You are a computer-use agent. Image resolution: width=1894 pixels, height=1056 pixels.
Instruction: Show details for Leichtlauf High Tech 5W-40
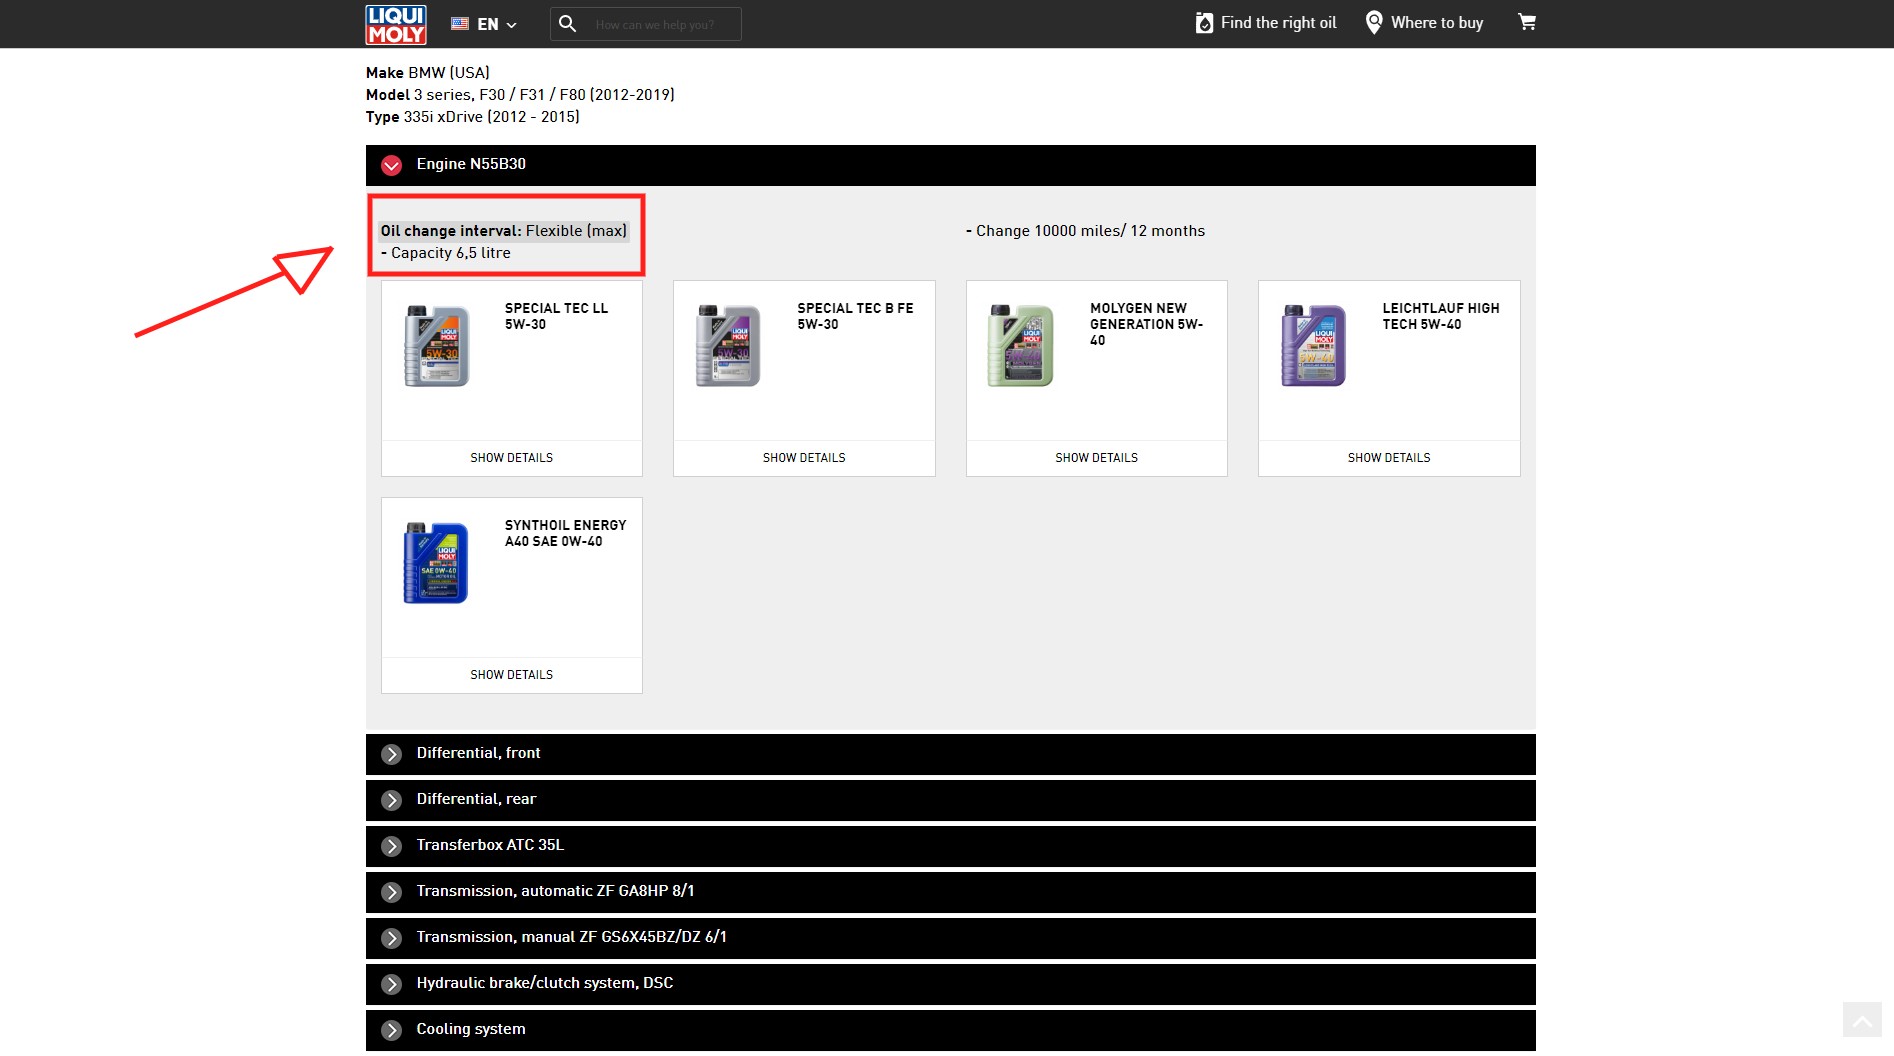click(x=1389, y=458)
